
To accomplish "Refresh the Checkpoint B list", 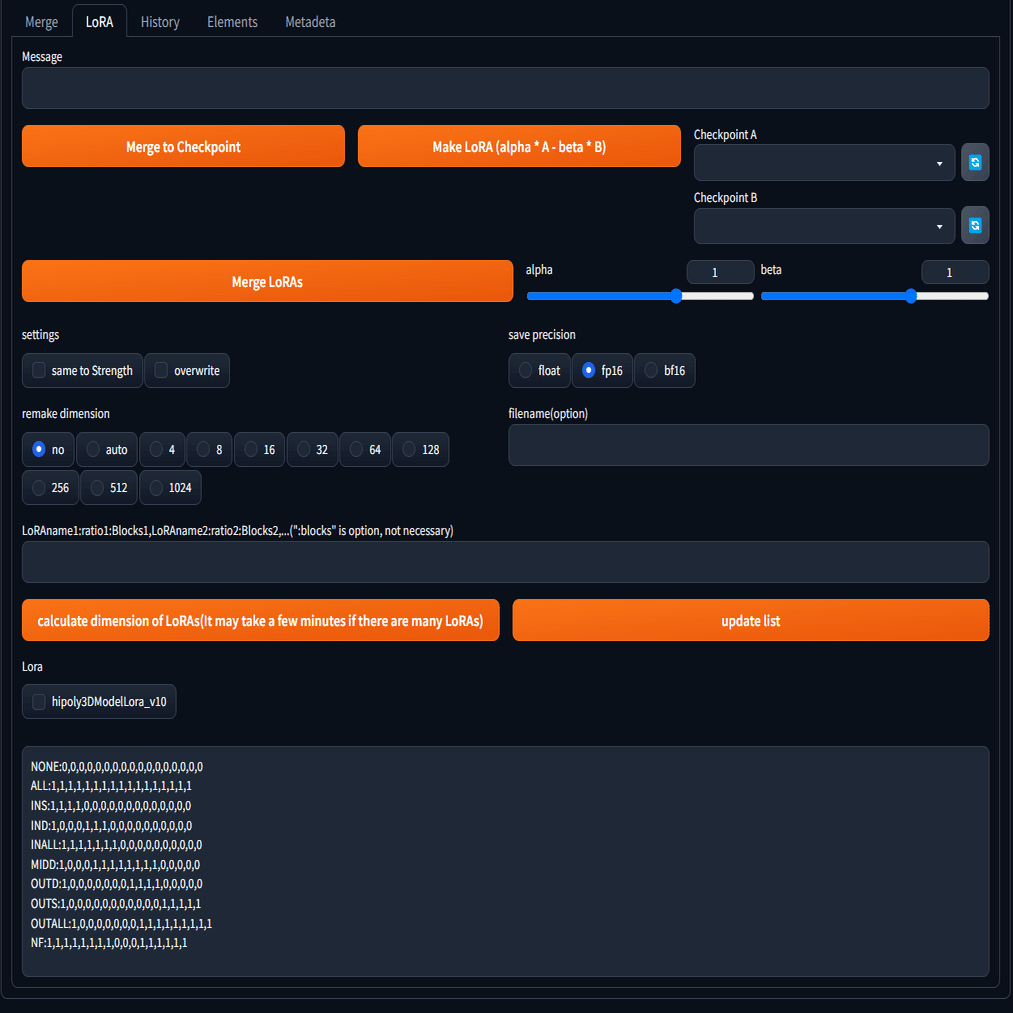I will tap(974, 225).
